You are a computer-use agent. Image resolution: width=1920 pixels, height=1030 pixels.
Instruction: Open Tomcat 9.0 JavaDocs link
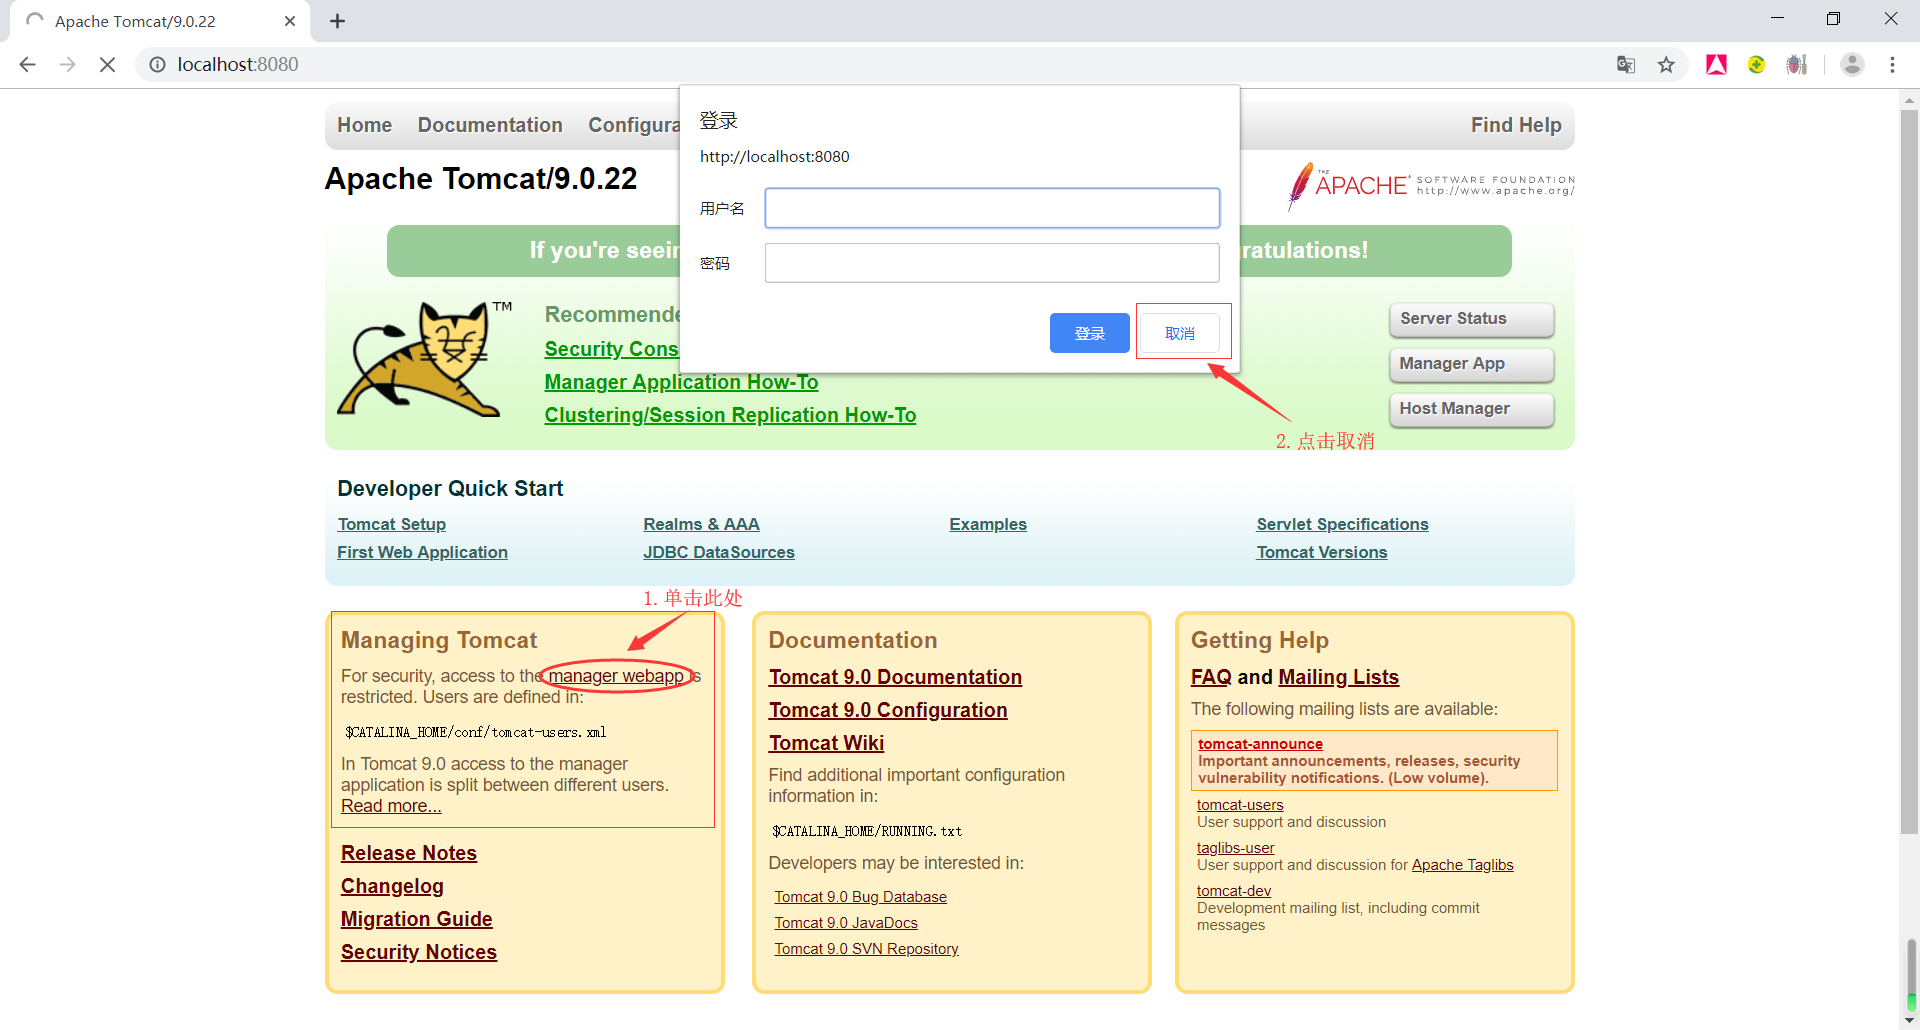tap(846, 923)
